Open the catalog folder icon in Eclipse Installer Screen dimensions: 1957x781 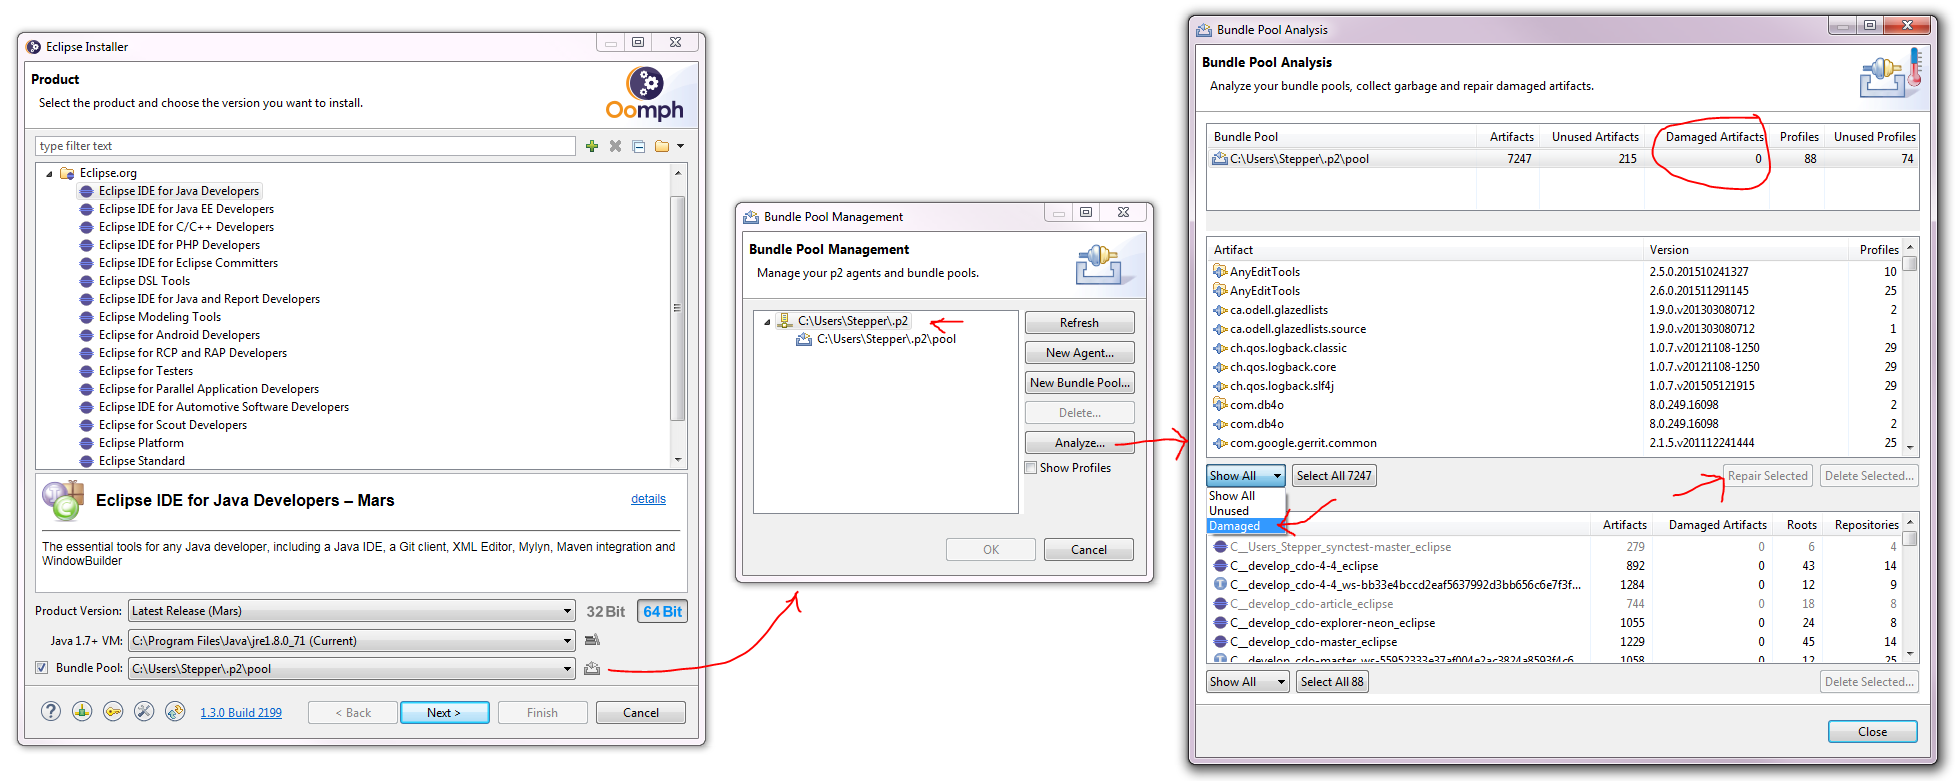662,146
